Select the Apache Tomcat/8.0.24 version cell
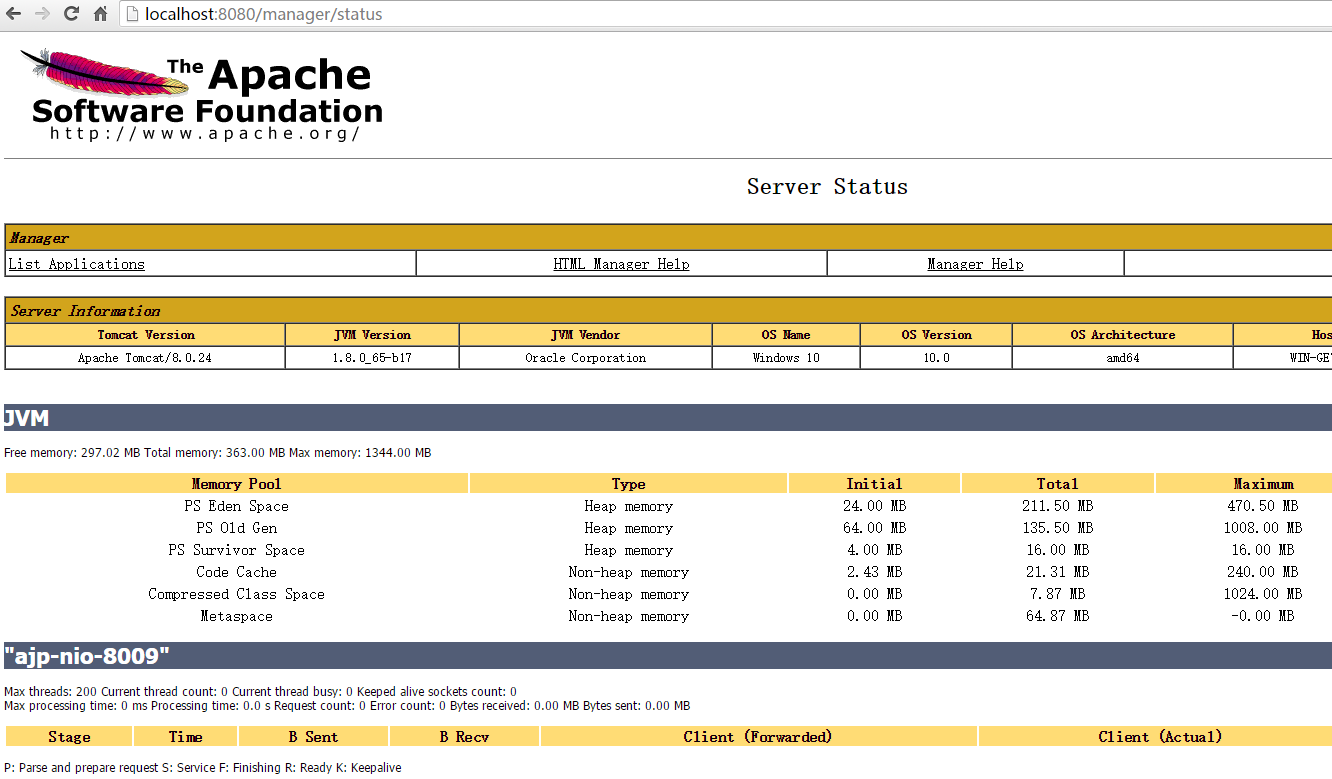Viewport: 1332px width, 779px height. pos(146,358)
